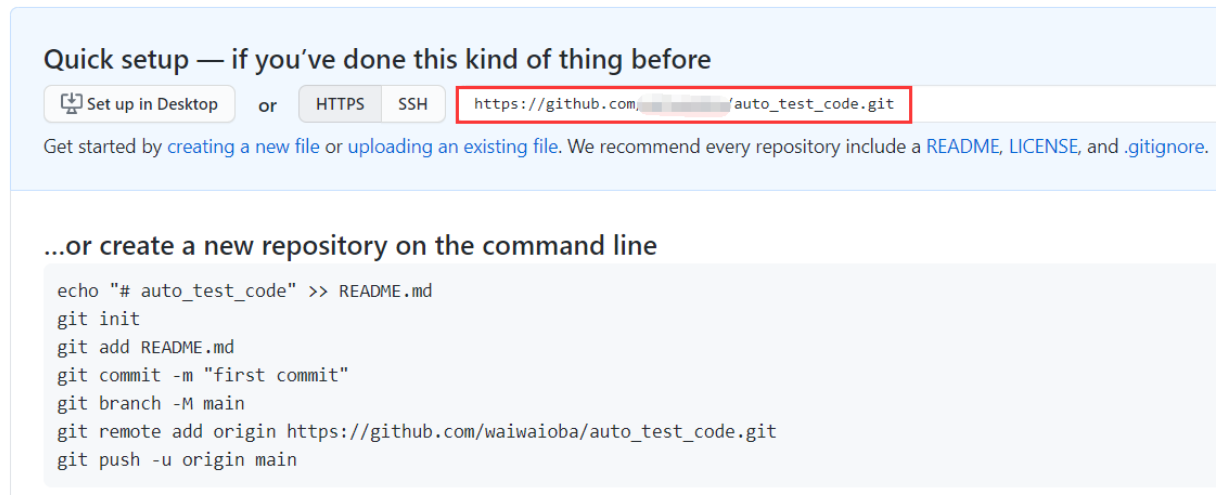
Task: Click the "git remote add origin" line
Action: (x=416, y=431)
